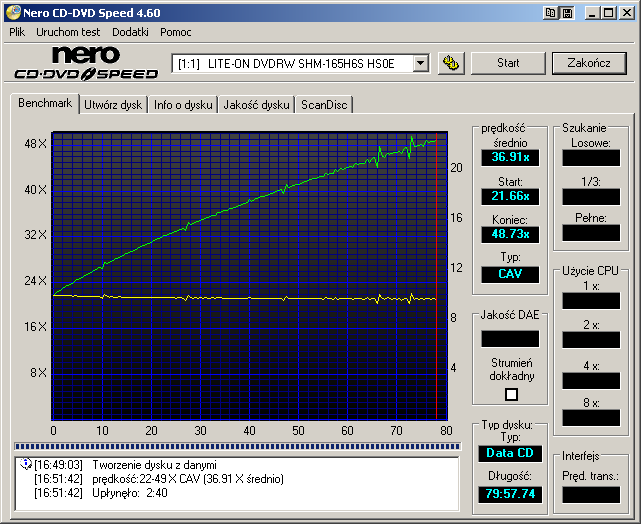Click the info icon in the log panel
641x524 pixels.
pyautogui.click(x=26, y=464)
